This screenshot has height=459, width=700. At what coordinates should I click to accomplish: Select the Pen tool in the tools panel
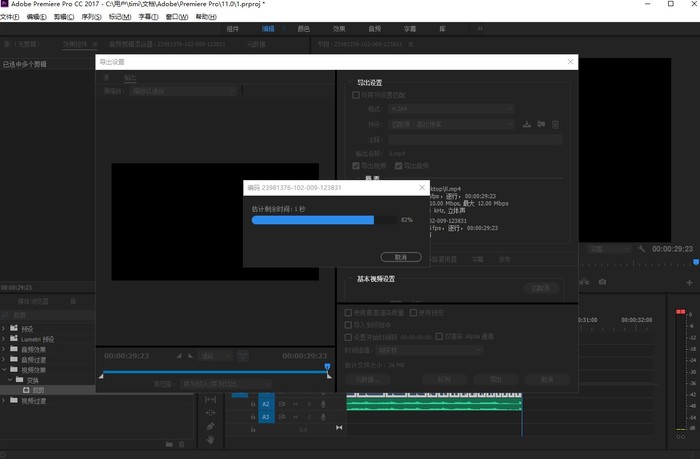211,425
